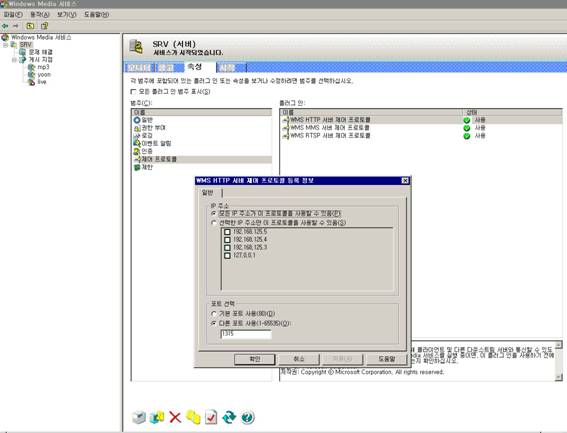The width and height of the screenshot is (567, 433).
Task: Select the mp3 publishing point
Action: (x=43, y=67)
